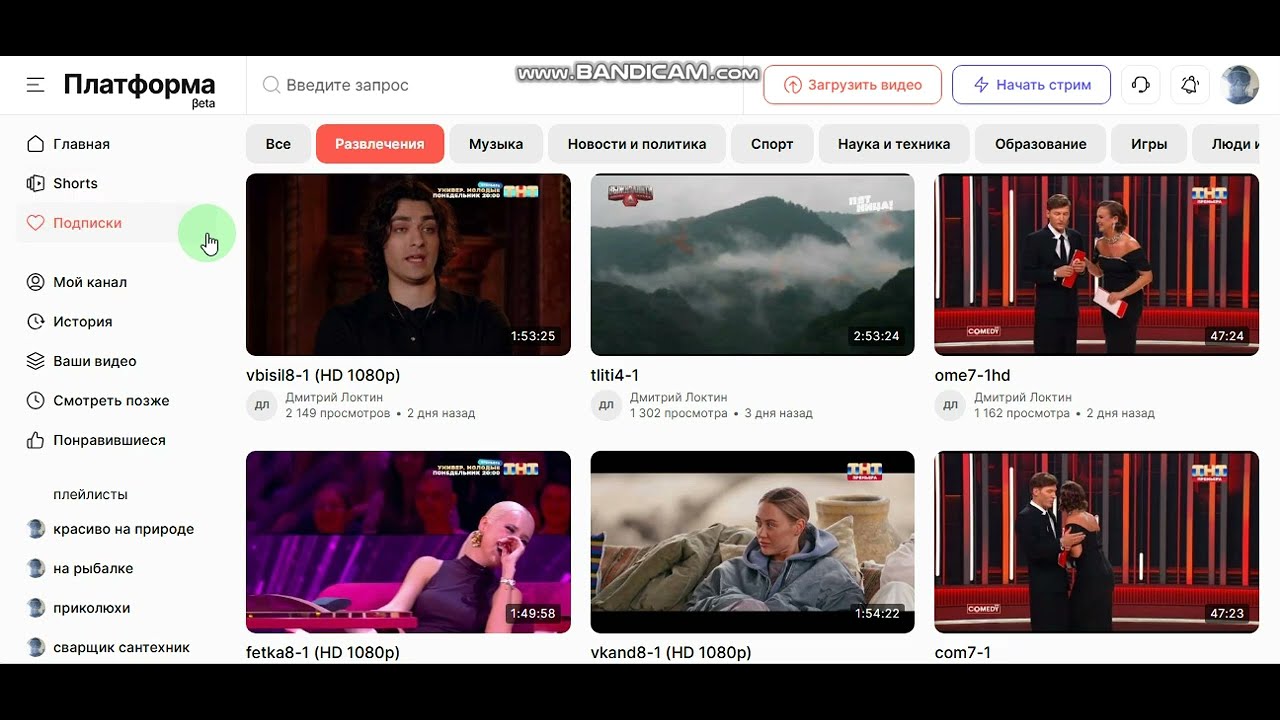Click the title ome7-1hd
This screenshot has height=720, width=1280.
[972, 376]
